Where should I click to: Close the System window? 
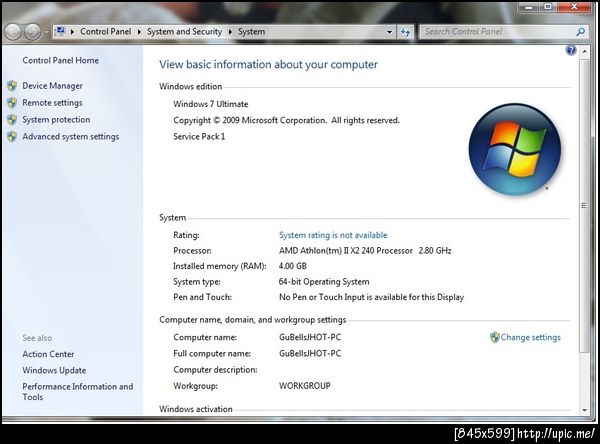[574, 7]
